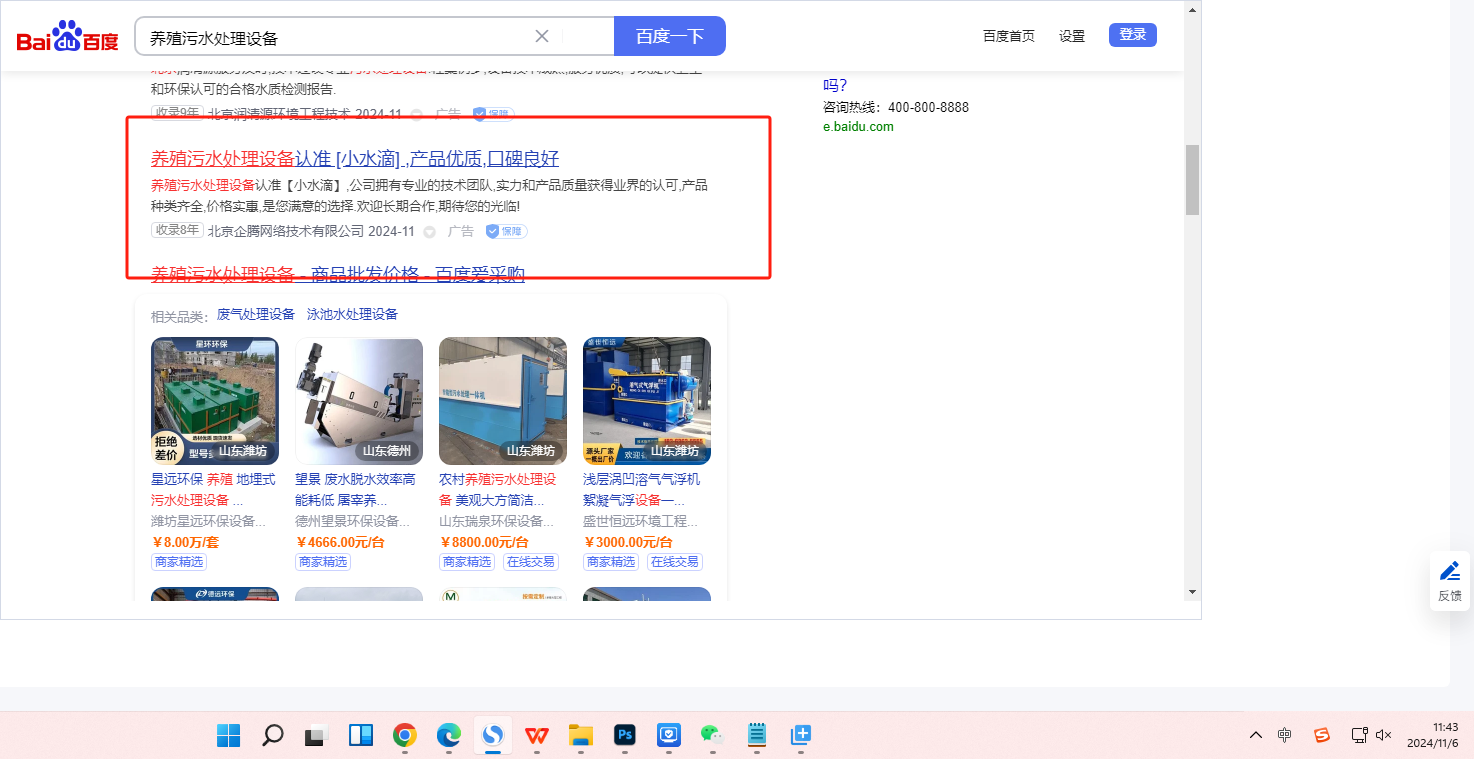Toggle the Chinese input mode indicator
This screenshot has width=1474, height=759.
point(1285,735)
